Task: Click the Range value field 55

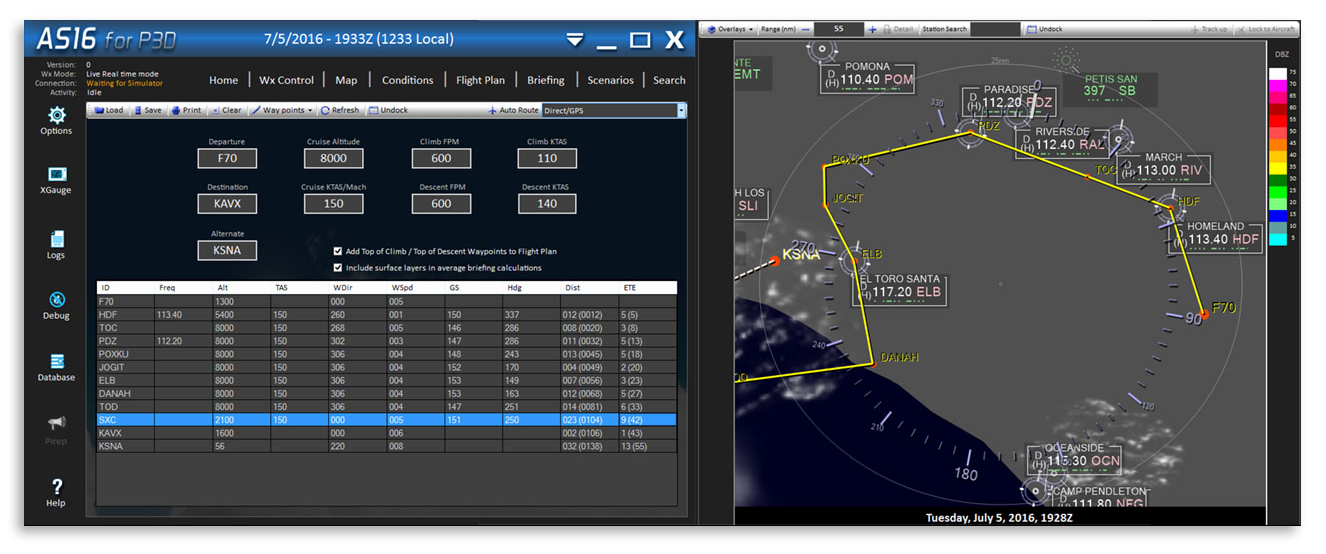Action: point(839,29)
